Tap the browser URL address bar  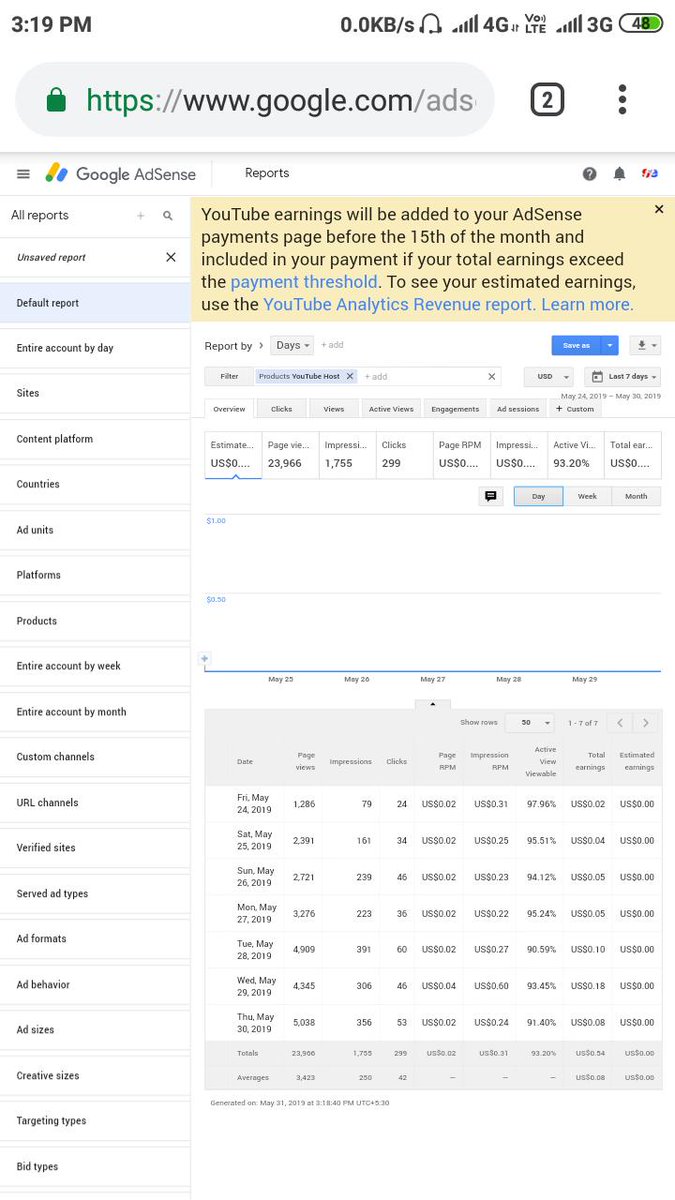click(x=254, y=100)
